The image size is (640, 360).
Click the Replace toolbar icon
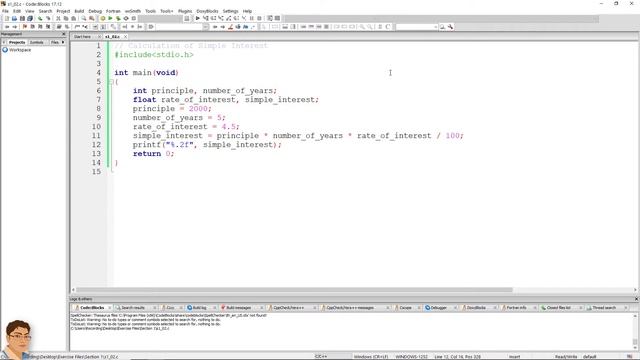pos(91,18)
